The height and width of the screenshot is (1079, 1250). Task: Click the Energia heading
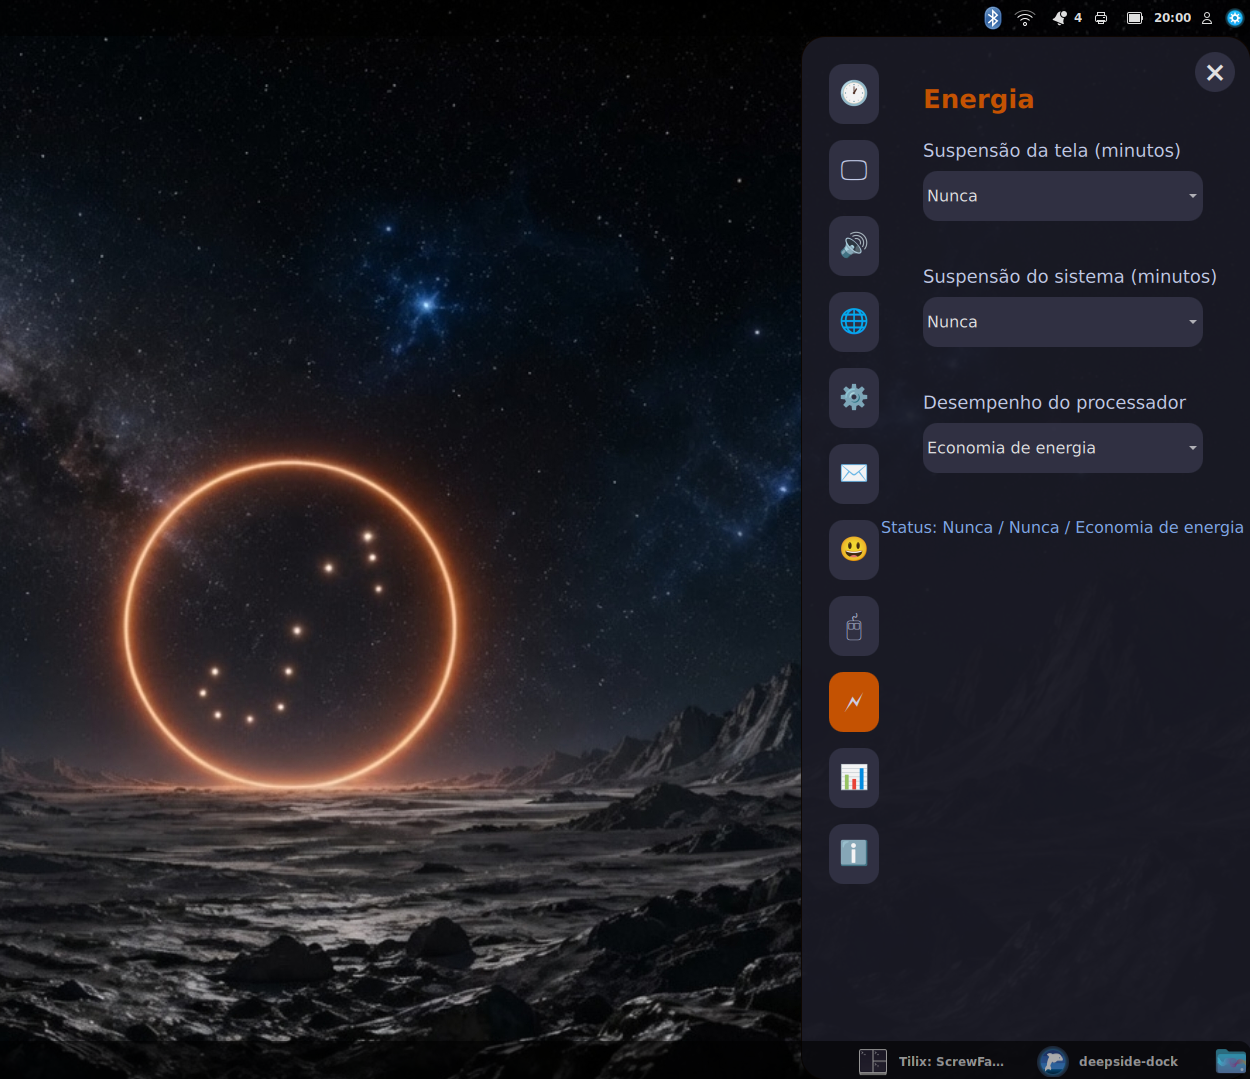click(979, 99)
